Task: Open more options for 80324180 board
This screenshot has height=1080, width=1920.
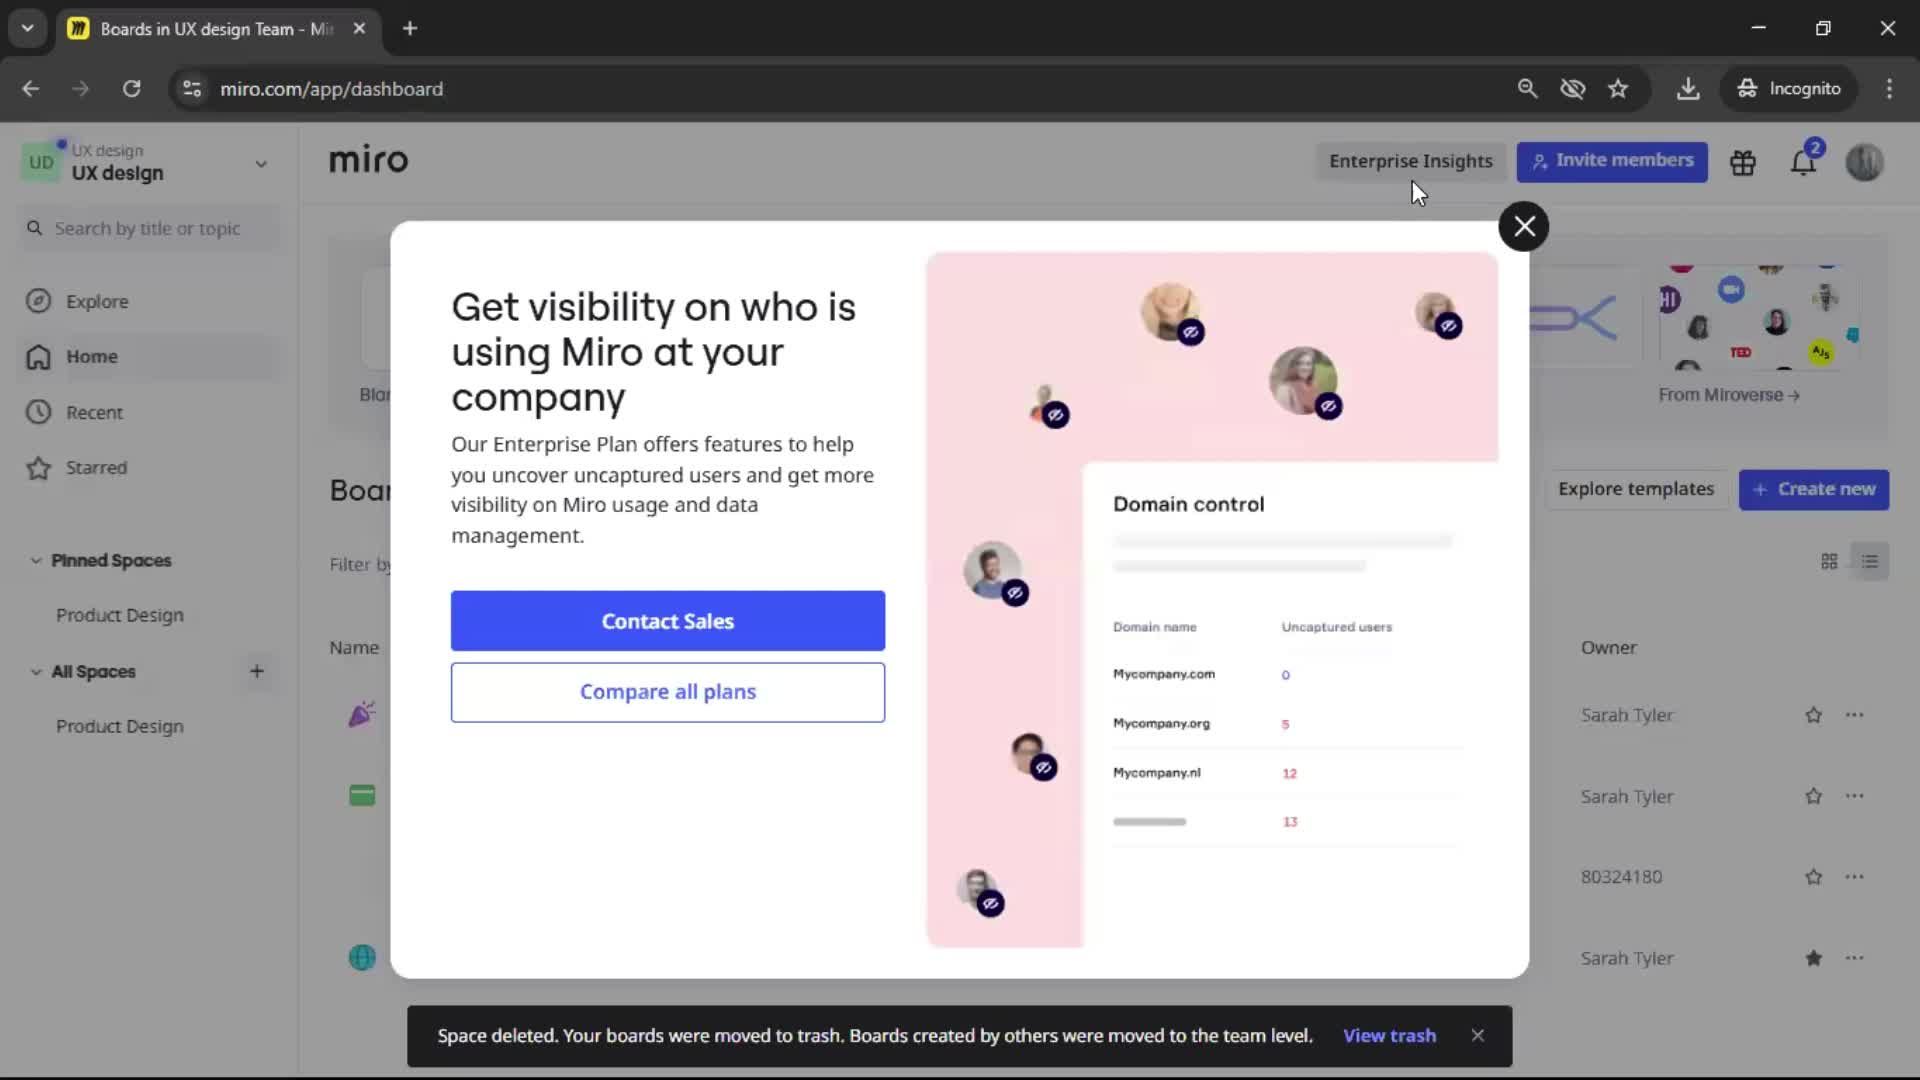Action: point(1855,877)
